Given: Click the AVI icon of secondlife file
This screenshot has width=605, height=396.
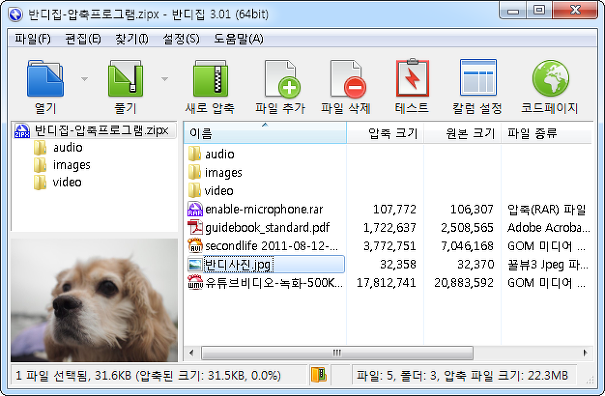Looking at the screenshot, I should click(x=195, y=246).
